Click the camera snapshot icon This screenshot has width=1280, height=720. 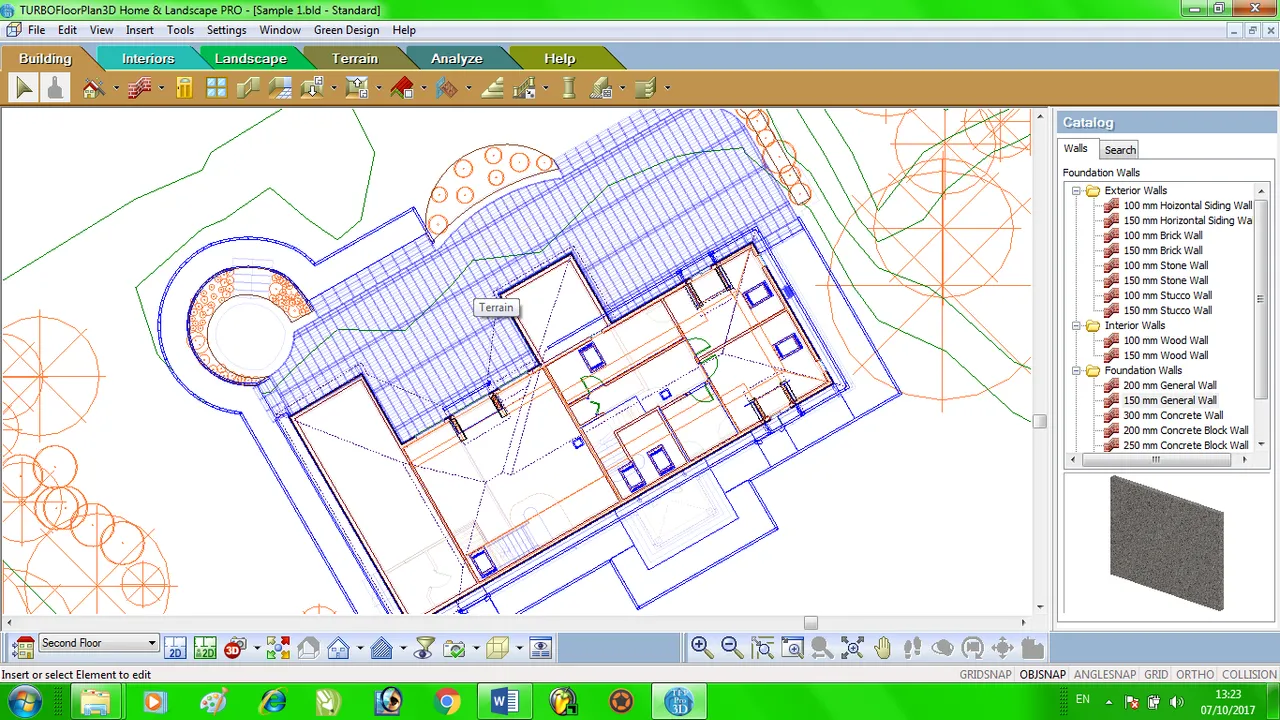click(x=455, y=648)
